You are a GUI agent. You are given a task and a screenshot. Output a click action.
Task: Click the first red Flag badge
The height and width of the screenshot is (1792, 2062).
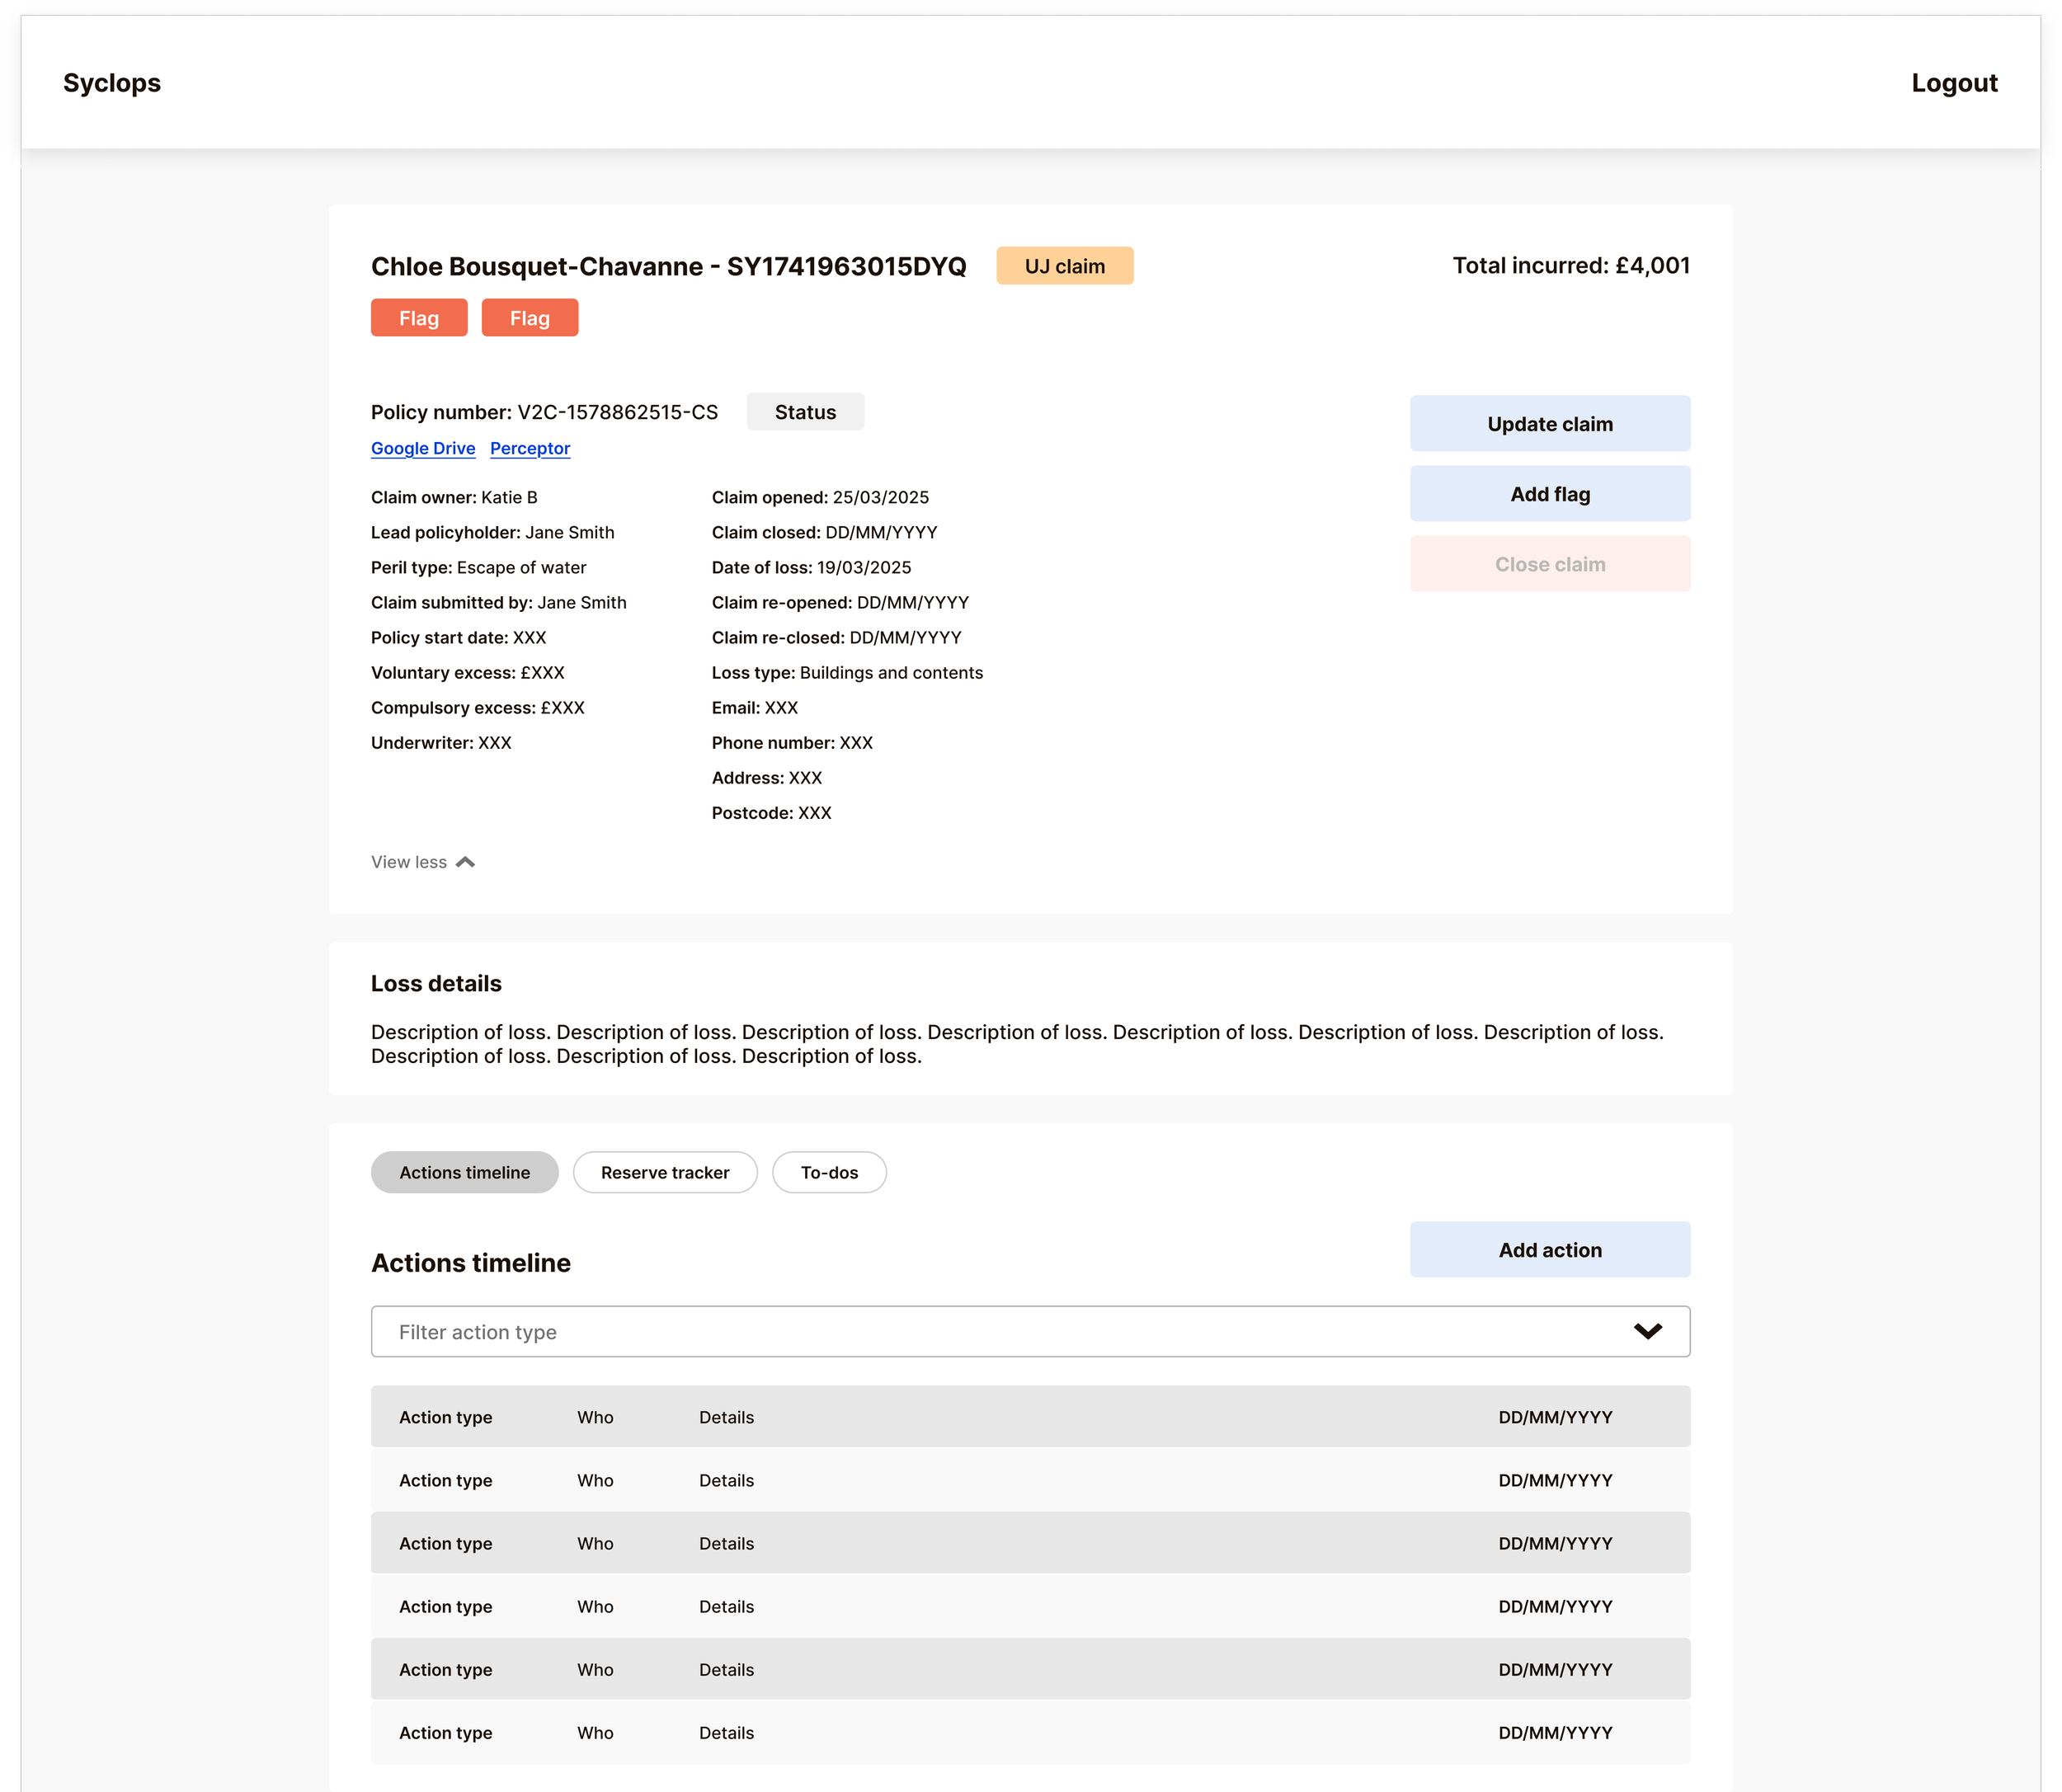[419, 318]
